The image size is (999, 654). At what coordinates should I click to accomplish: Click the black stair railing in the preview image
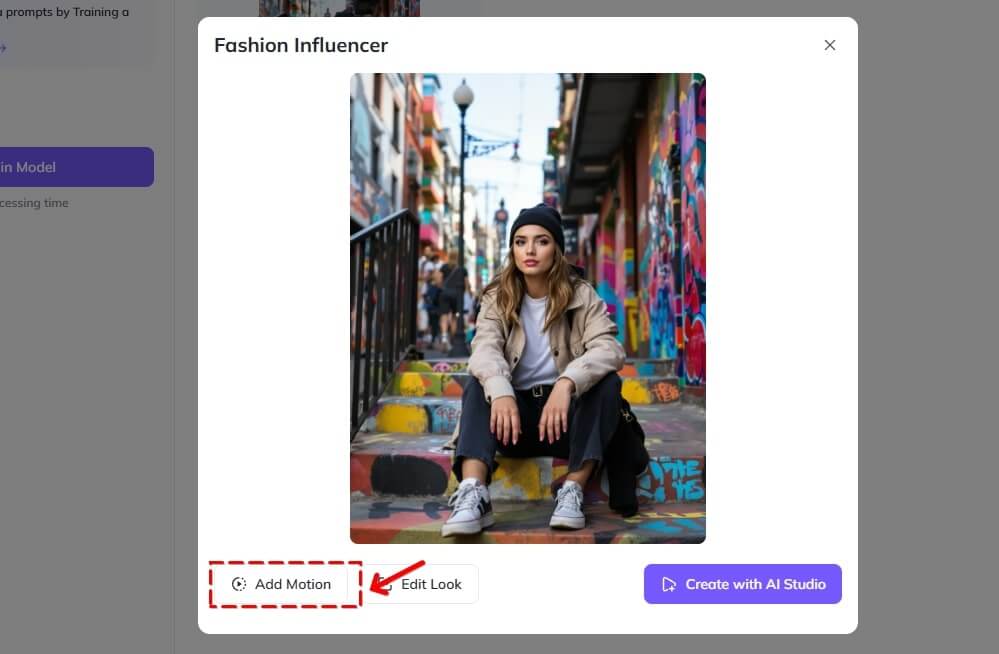click(383, 300)
